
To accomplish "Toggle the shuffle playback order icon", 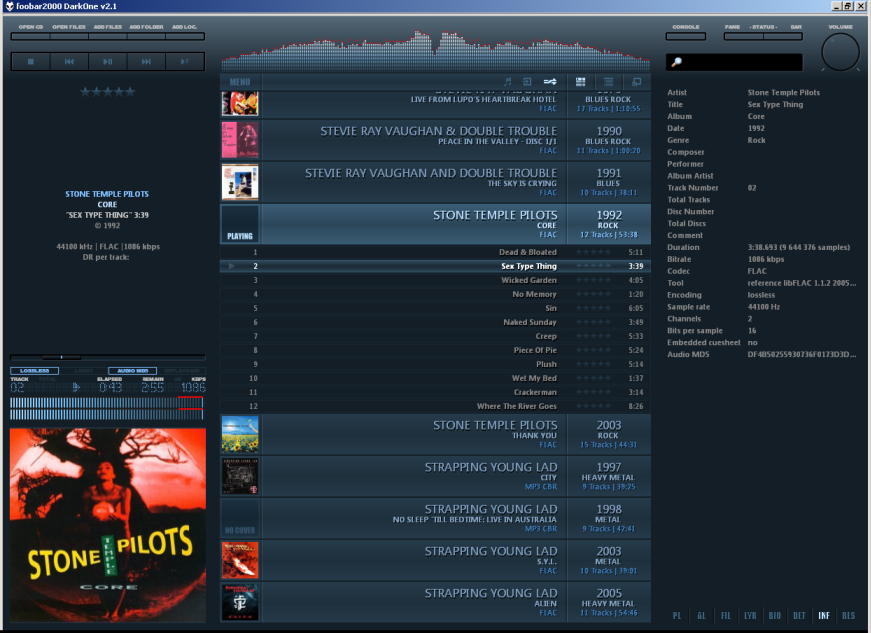I will [x=550, y=82].
